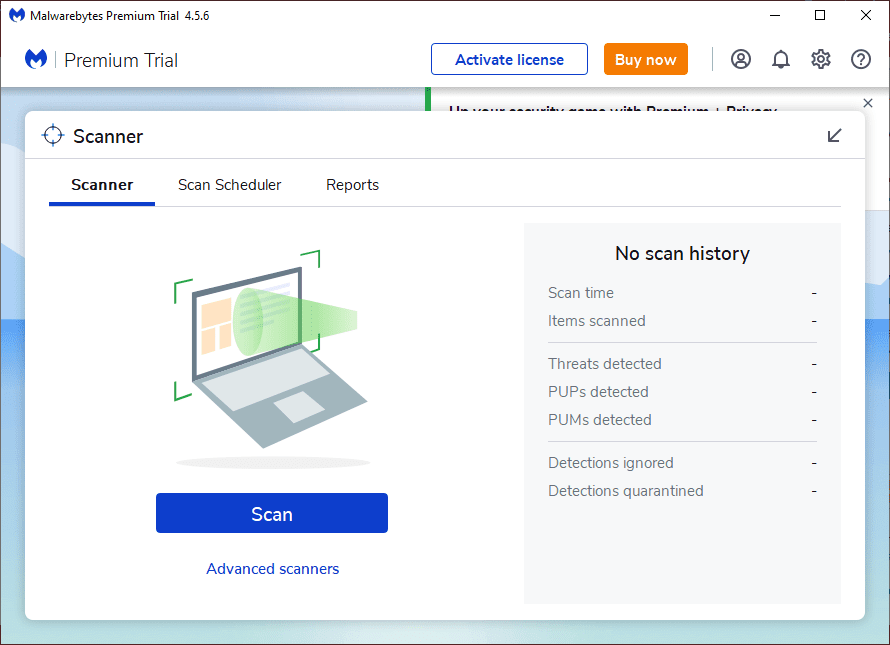Collapse the Scanner panel with arrow icon
Viewport: 890px width, 645px height.
pos(834,135)
